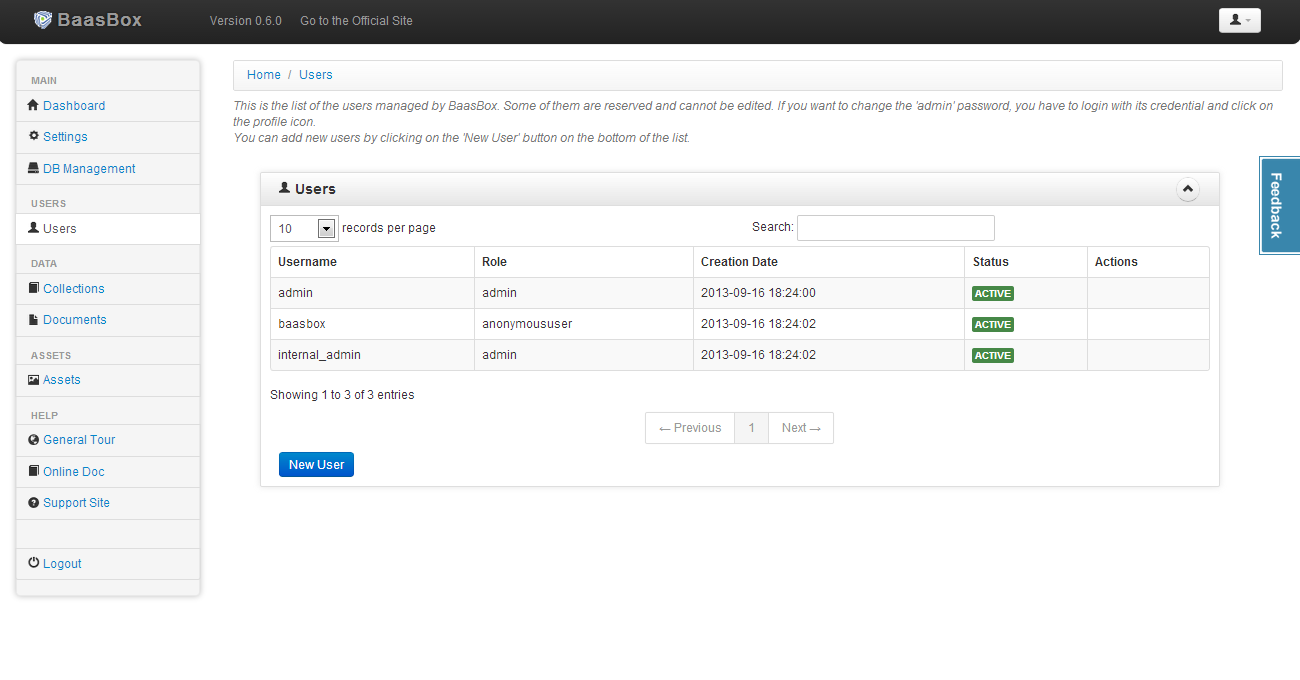The height and width of the screenshot is (680, 1300).
Task: Select the 'internal_admin' username cell
Action: (372, 355)
